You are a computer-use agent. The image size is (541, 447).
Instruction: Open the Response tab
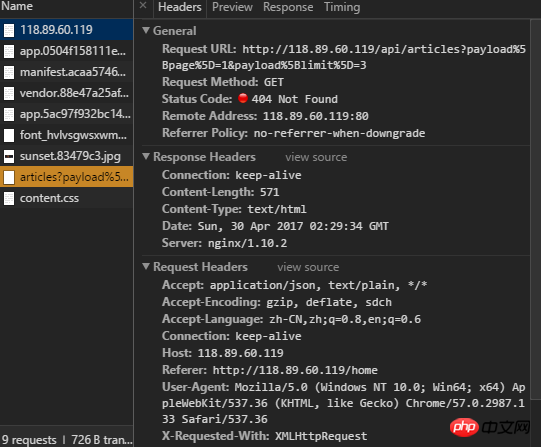(x=288, y=7)
